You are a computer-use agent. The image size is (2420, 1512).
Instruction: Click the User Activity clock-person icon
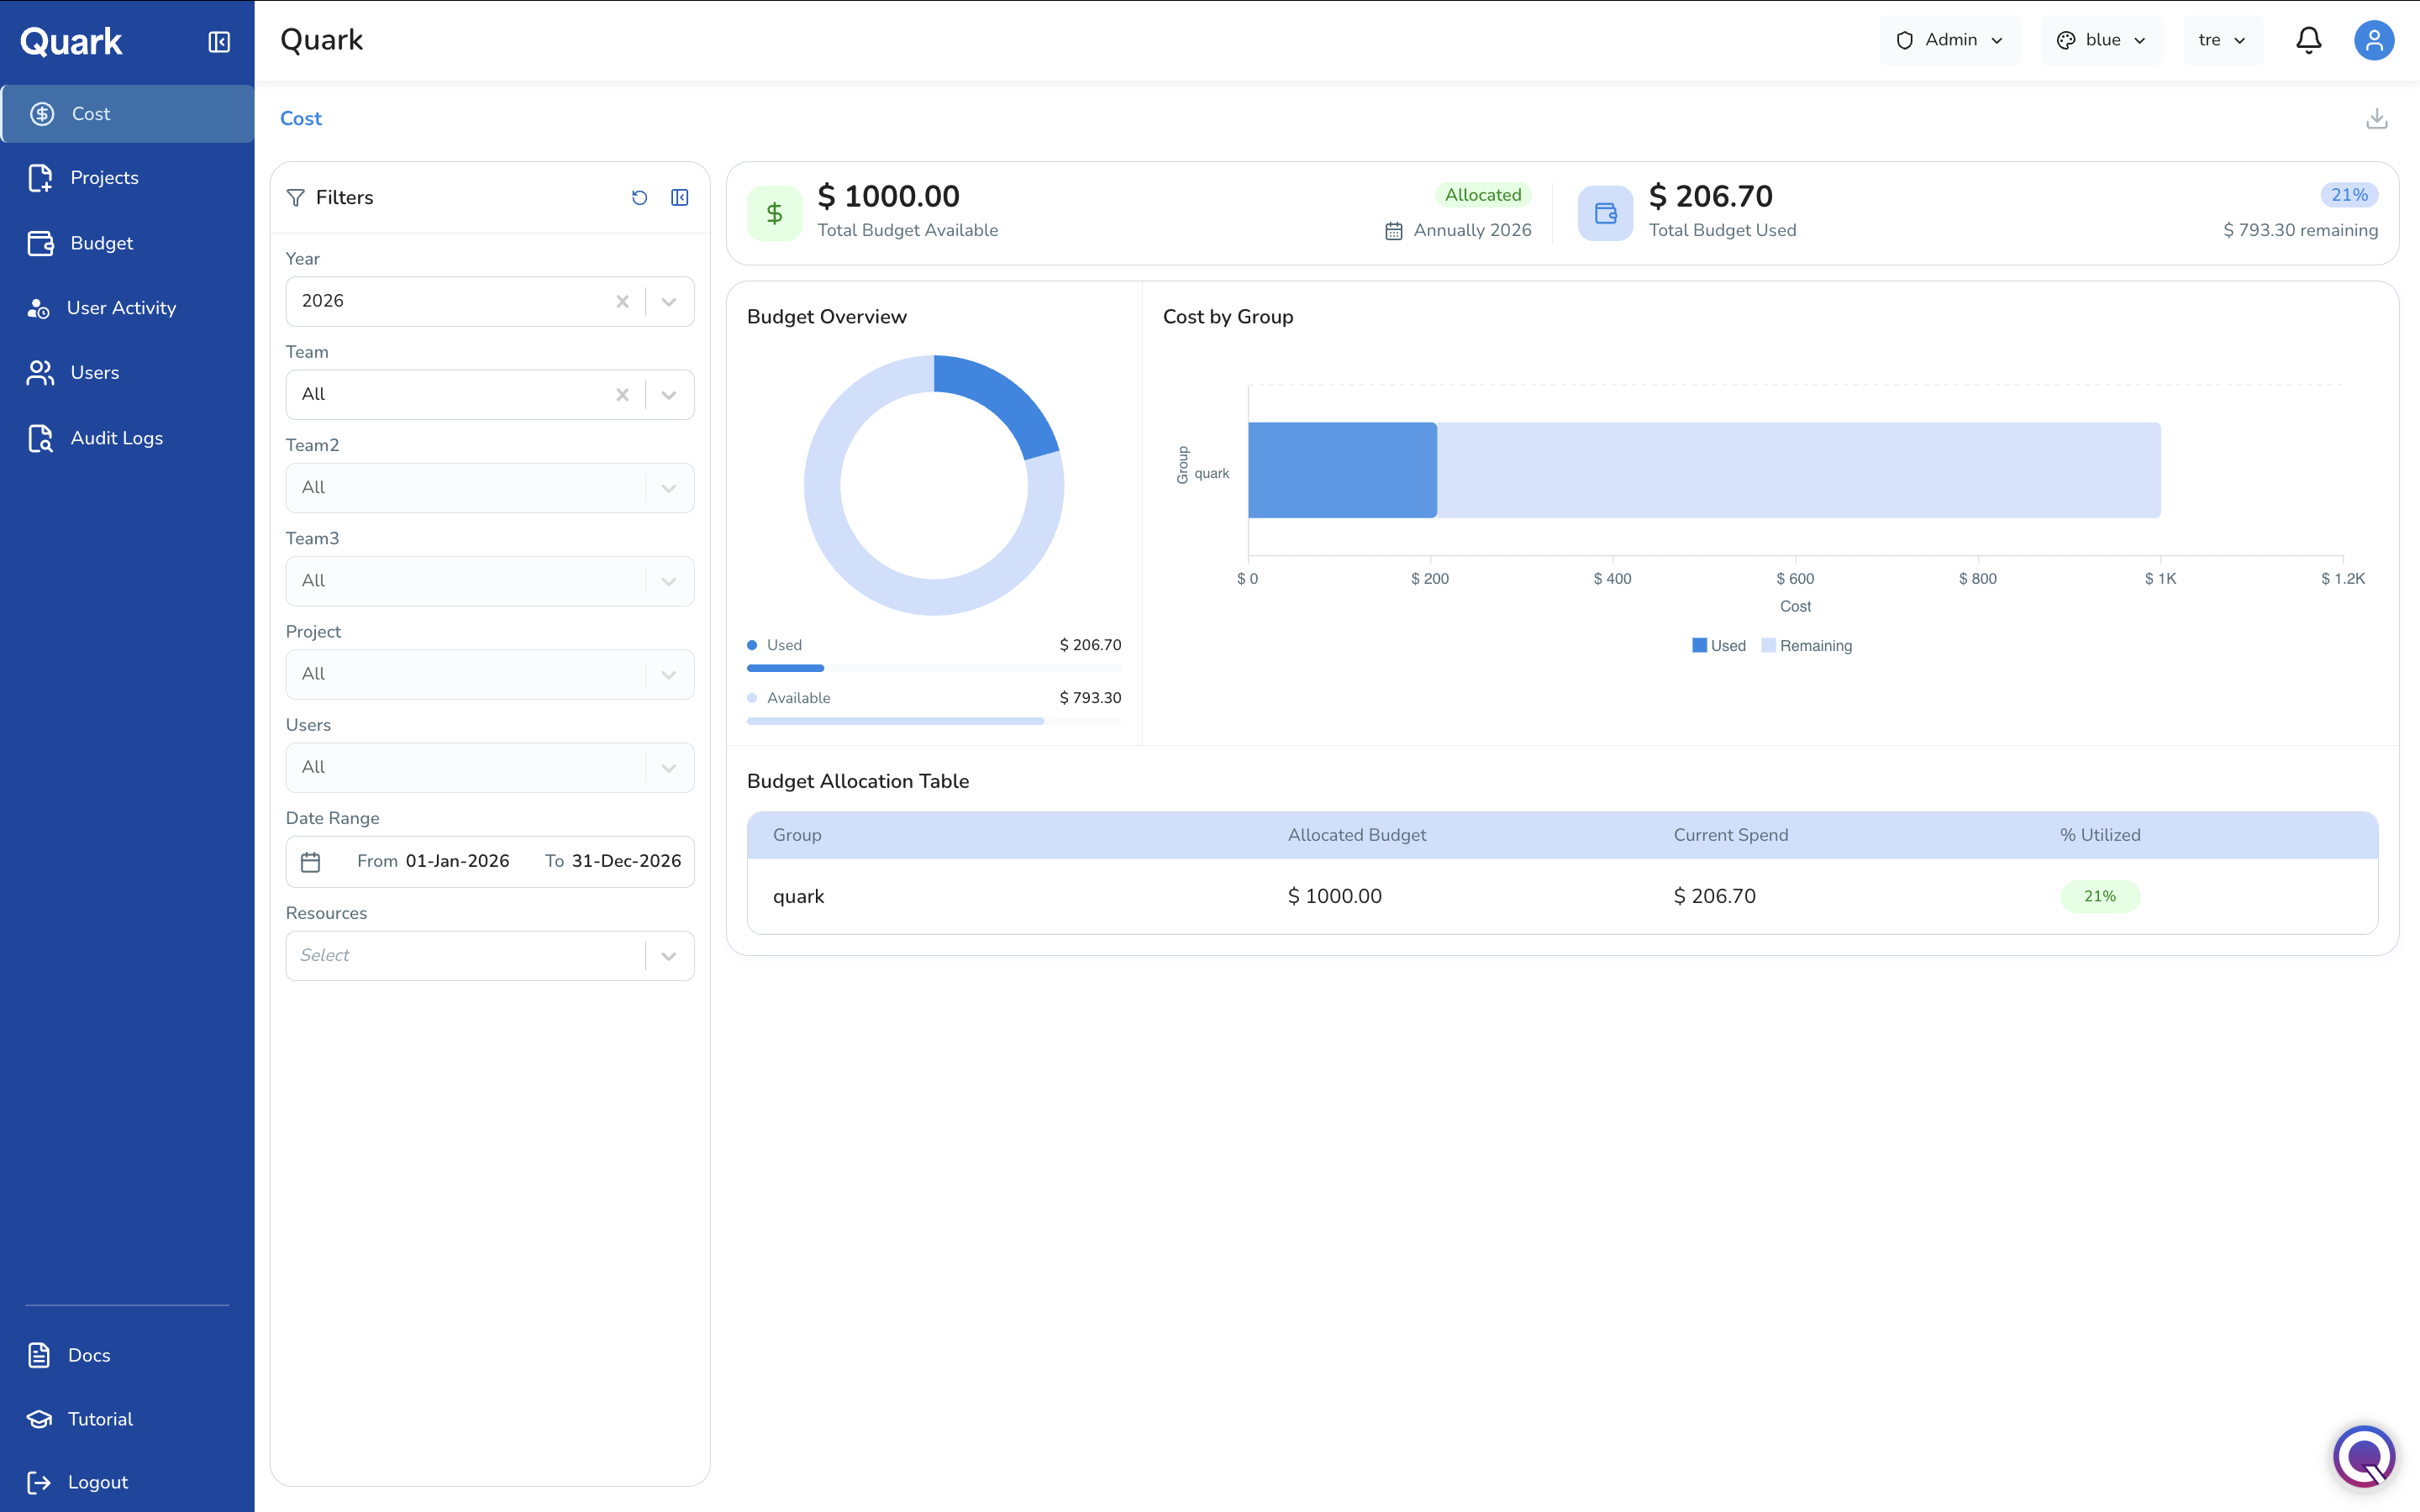tap(38, 309)
